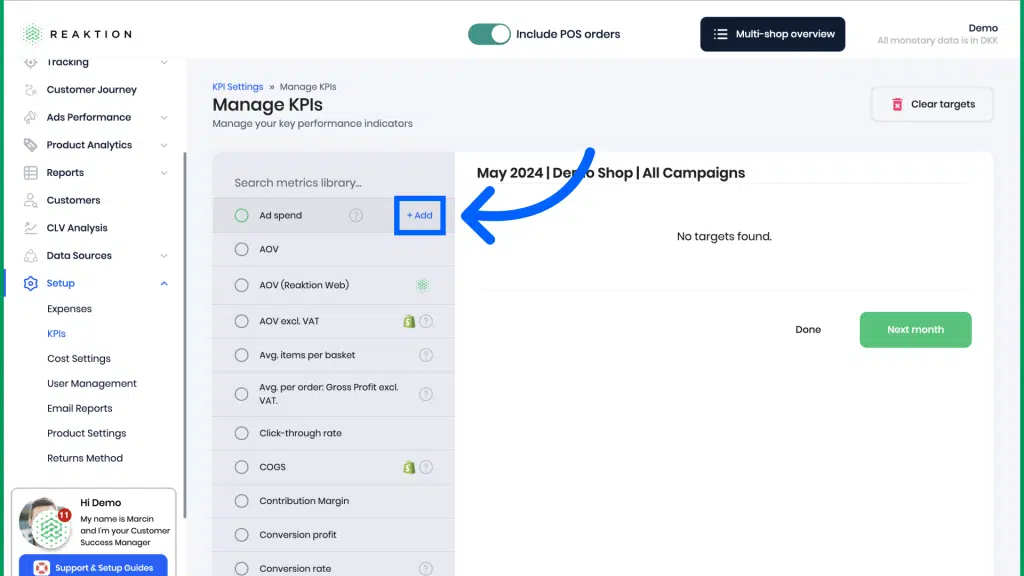
Task: Expand the Reports section chevron
Action: point(164,173)
